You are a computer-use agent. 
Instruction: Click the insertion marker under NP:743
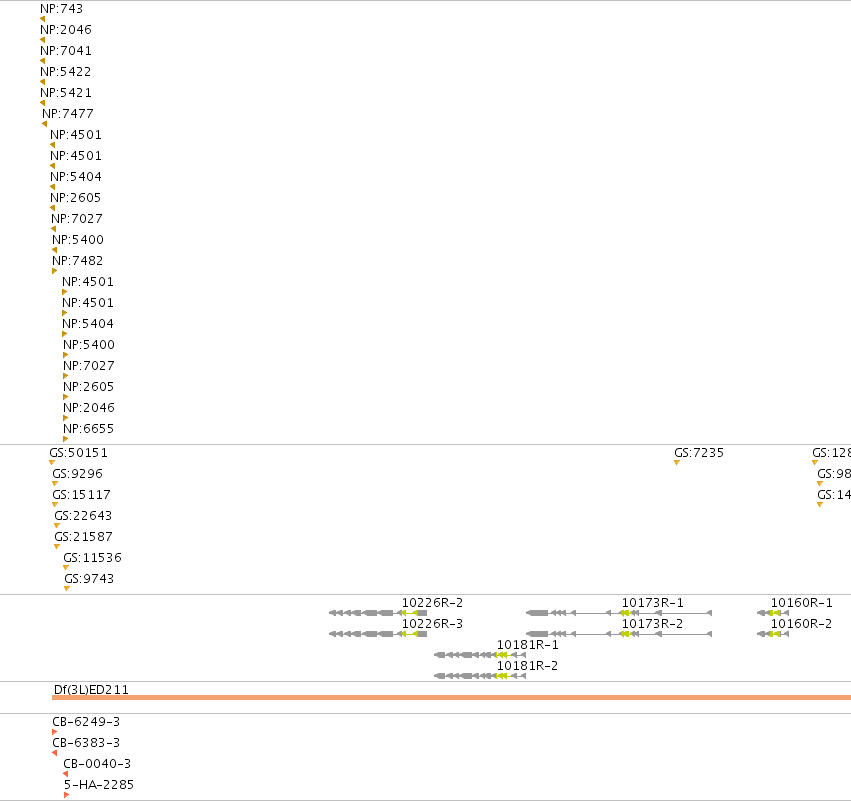[42, 20]
